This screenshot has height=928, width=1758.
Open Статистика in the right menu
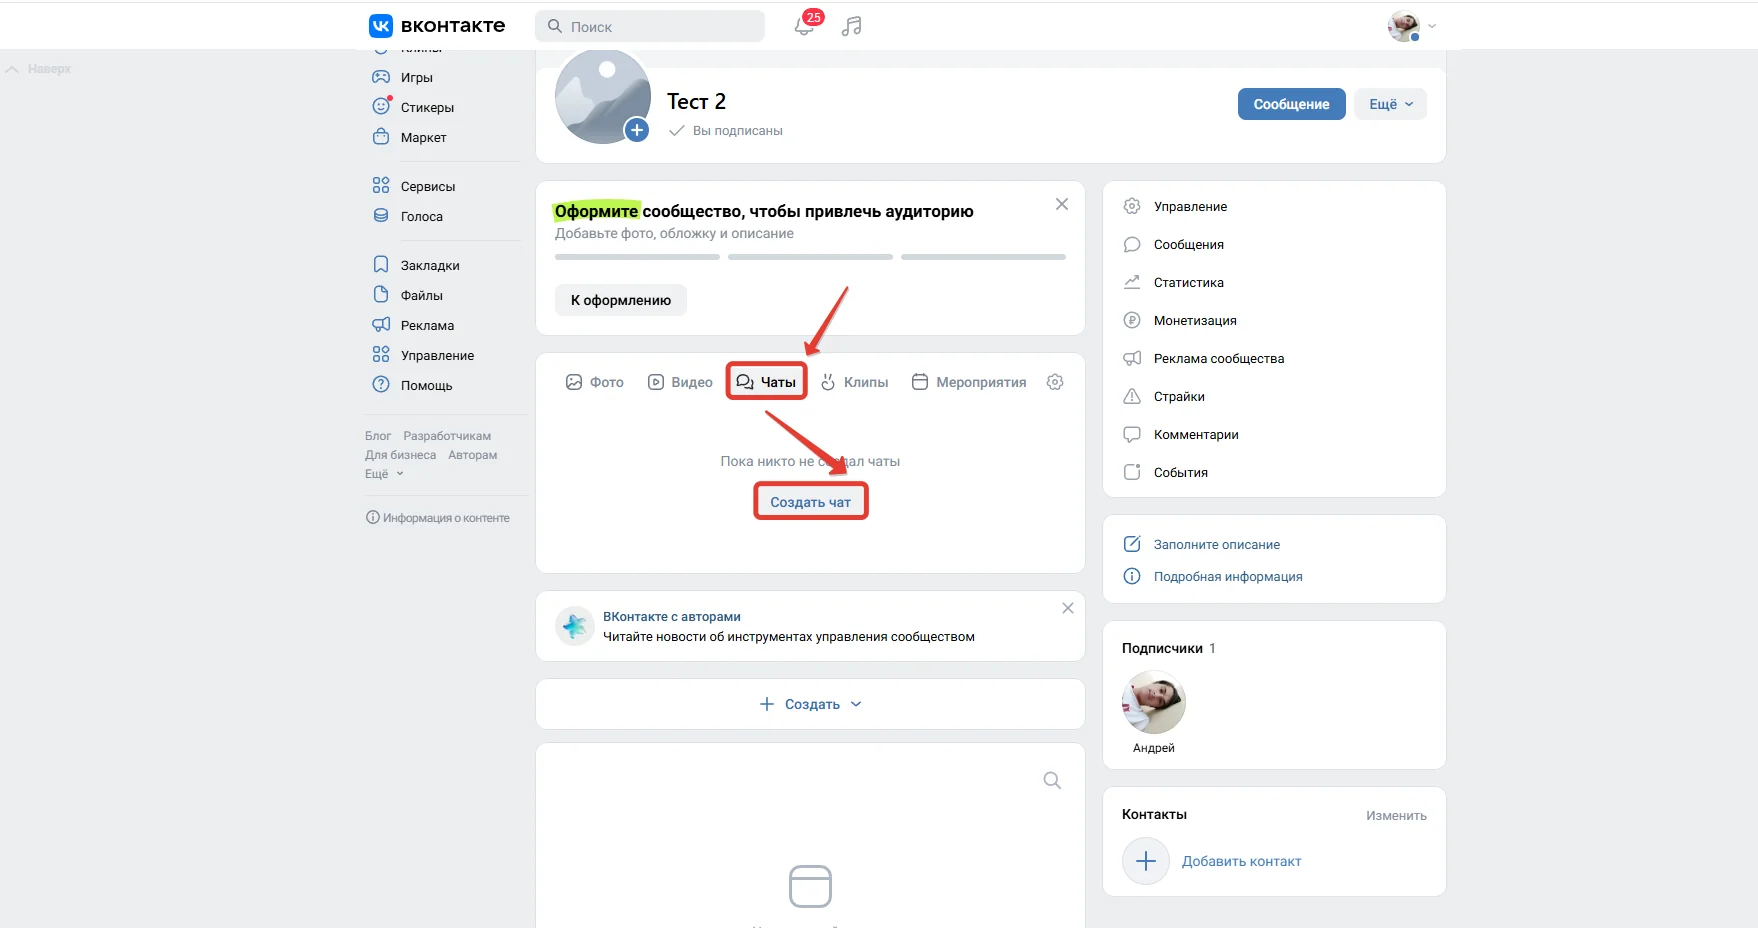point(1188,282)
